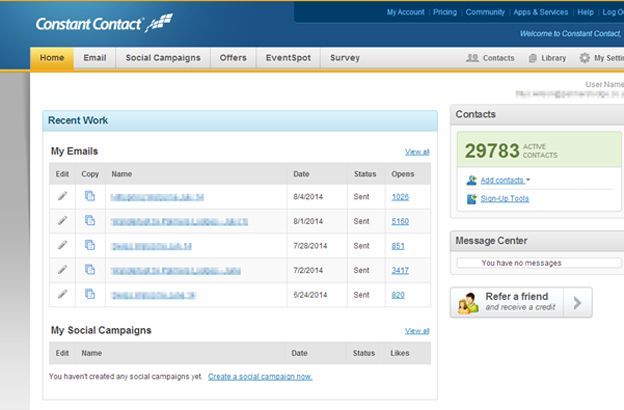Visit the Community link
624x410 pixels.
485,12
